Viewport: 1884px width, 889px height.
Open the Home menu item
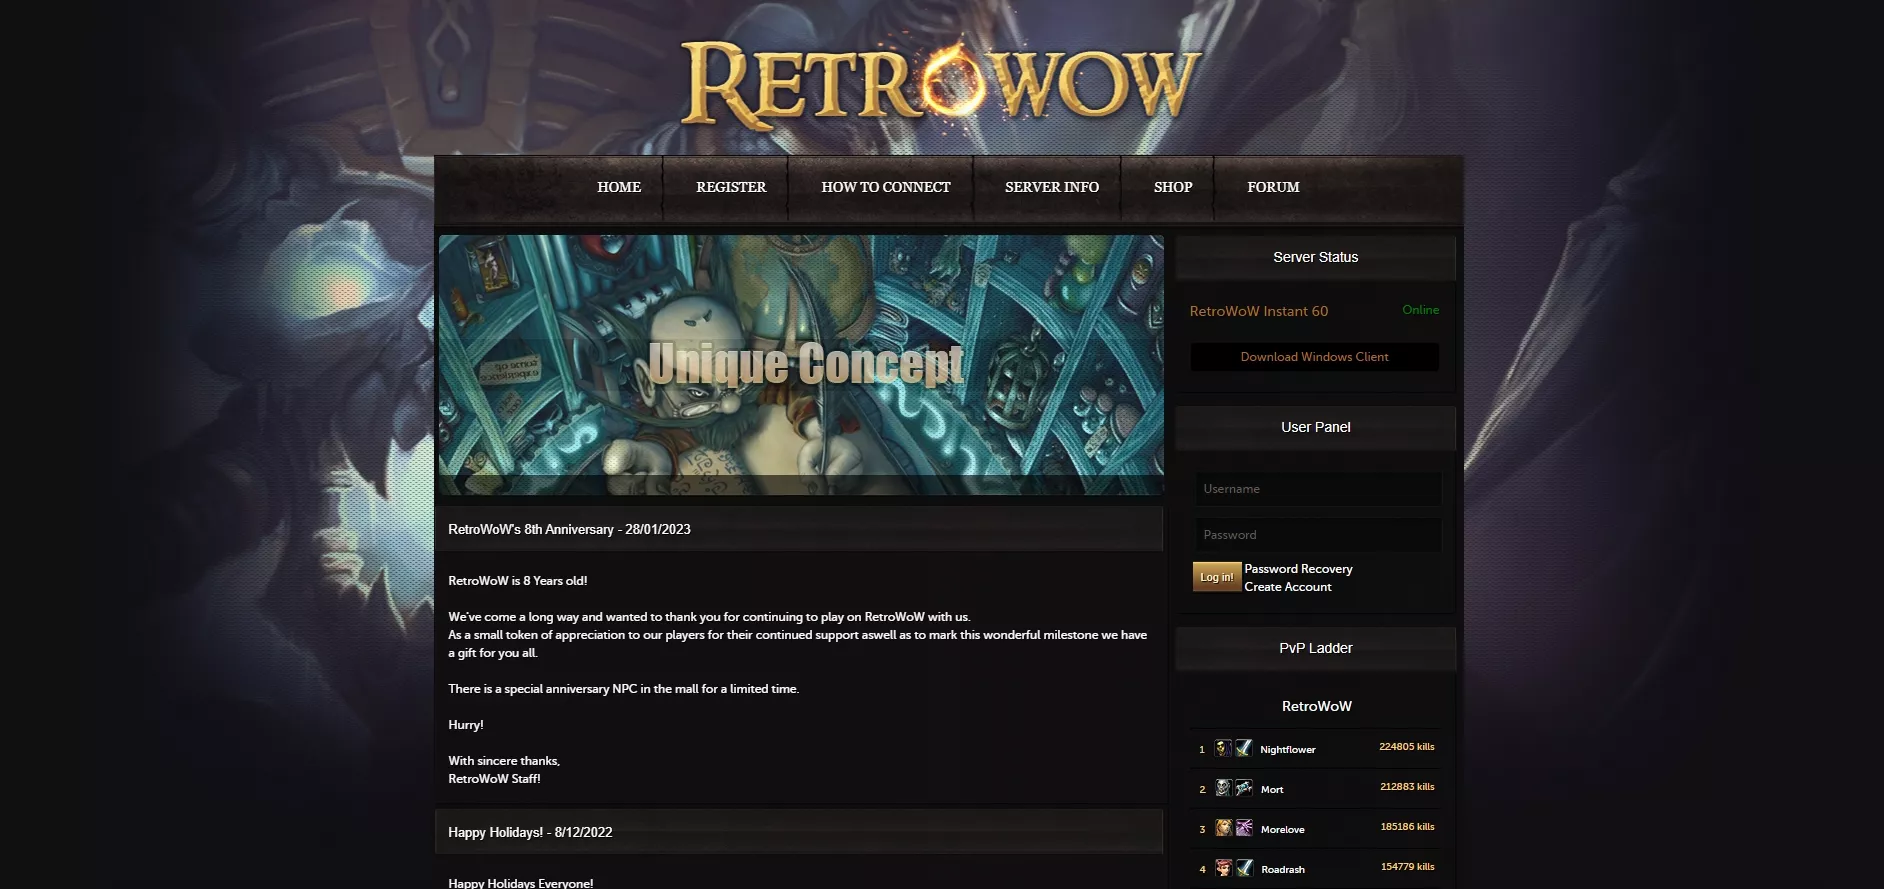click(x=619, y=187)
